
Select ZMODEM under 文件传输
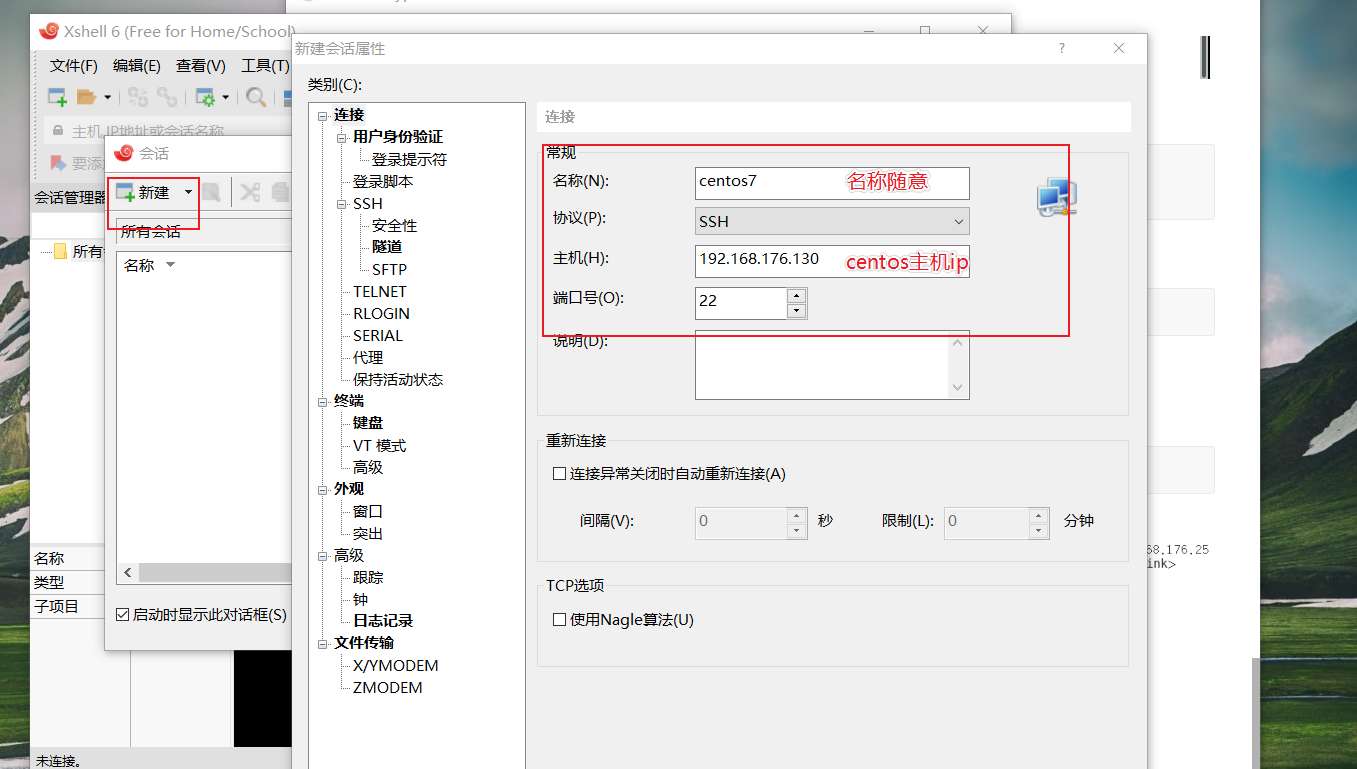[388, 688]
